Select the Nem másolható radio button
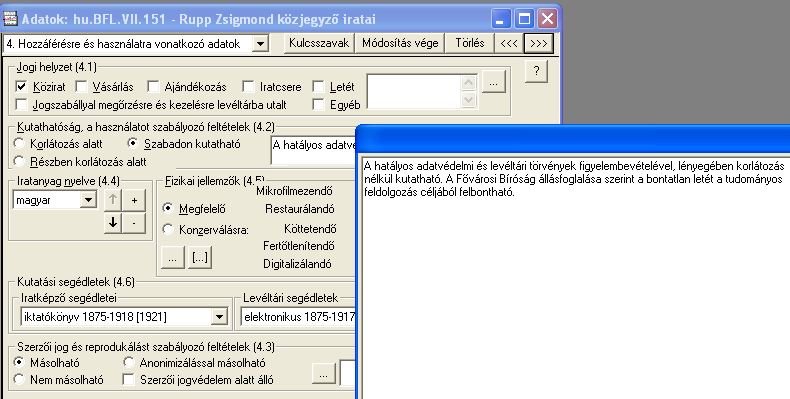Image resolution: width=790 pixels, height=399 pixels. point(19,379)
